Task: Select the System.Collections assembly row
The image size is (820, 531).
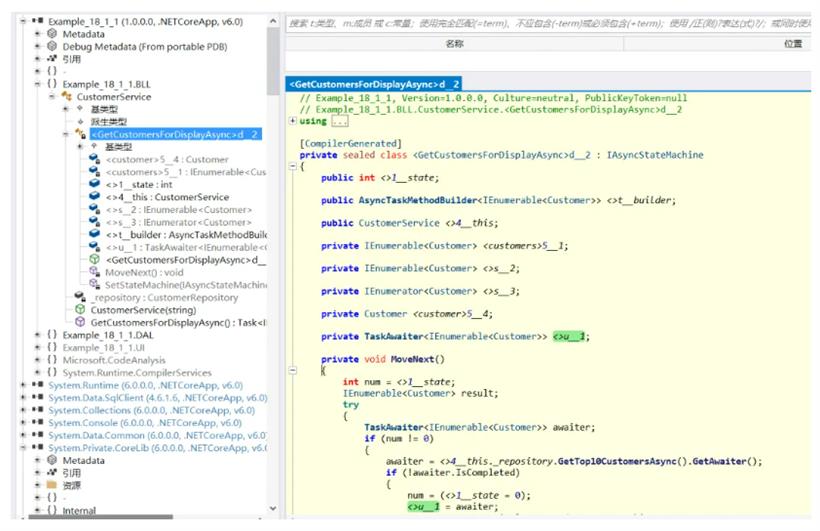Action: [152, 410]
